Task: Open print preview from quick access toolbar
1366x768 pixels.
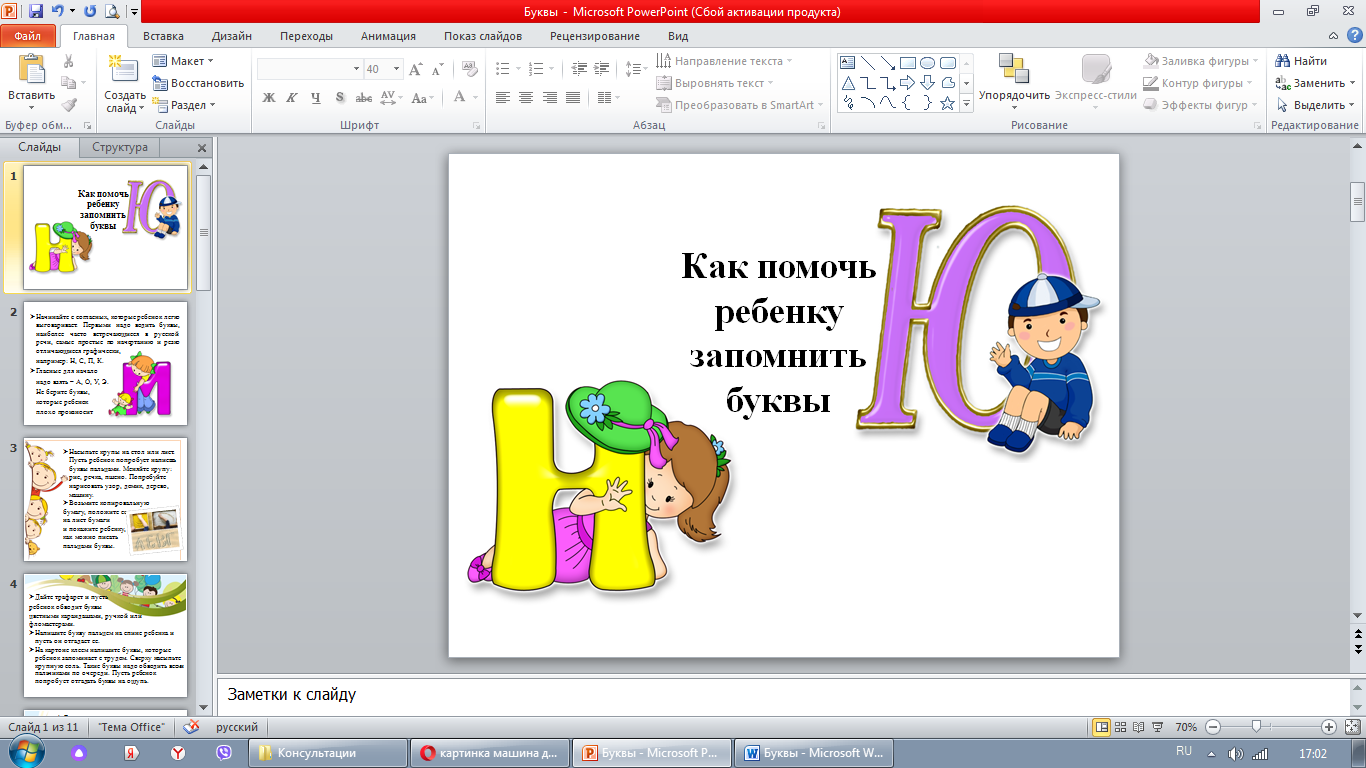Action: 111,12
